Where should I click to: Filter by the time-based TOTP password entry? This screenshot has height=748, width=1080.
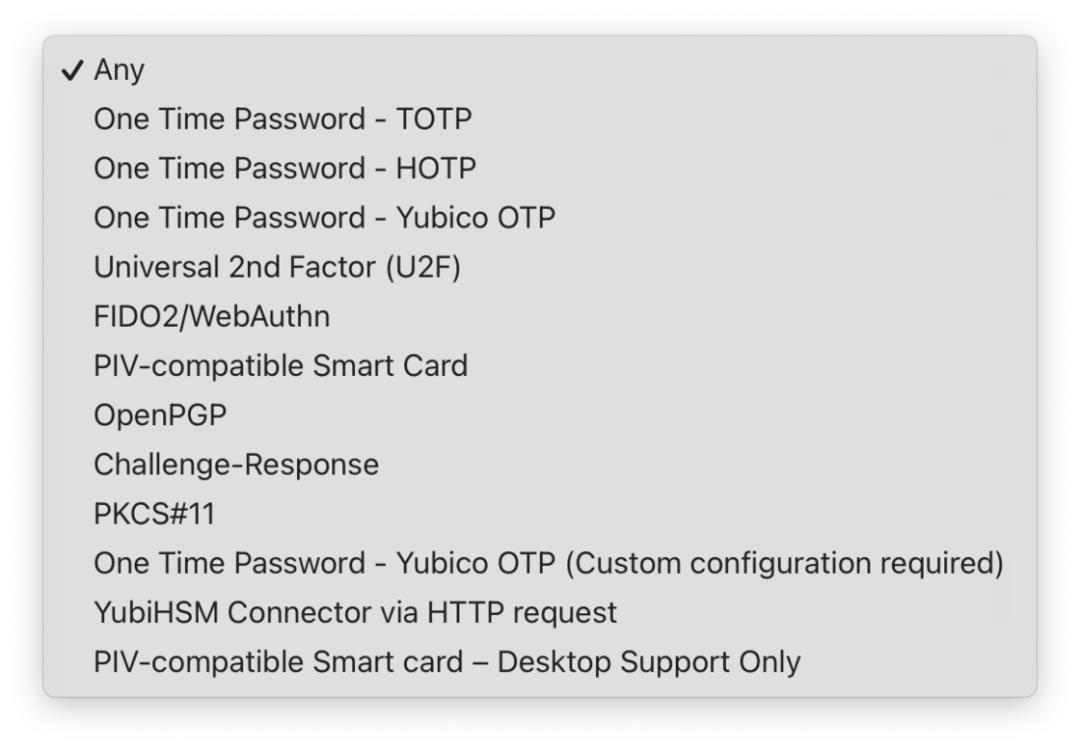pos(282,119)
